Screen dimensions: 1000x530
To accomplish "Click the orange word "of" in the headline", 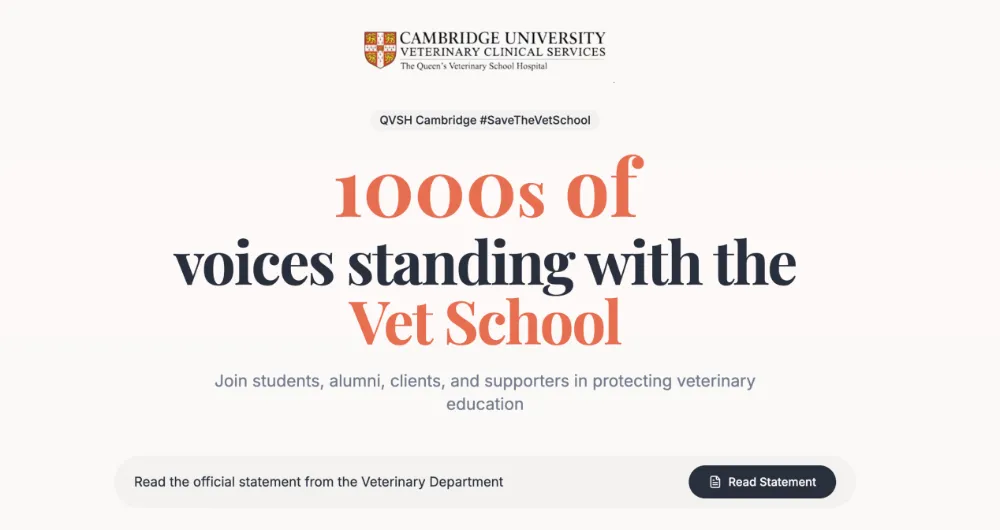I will coord(603,193).
